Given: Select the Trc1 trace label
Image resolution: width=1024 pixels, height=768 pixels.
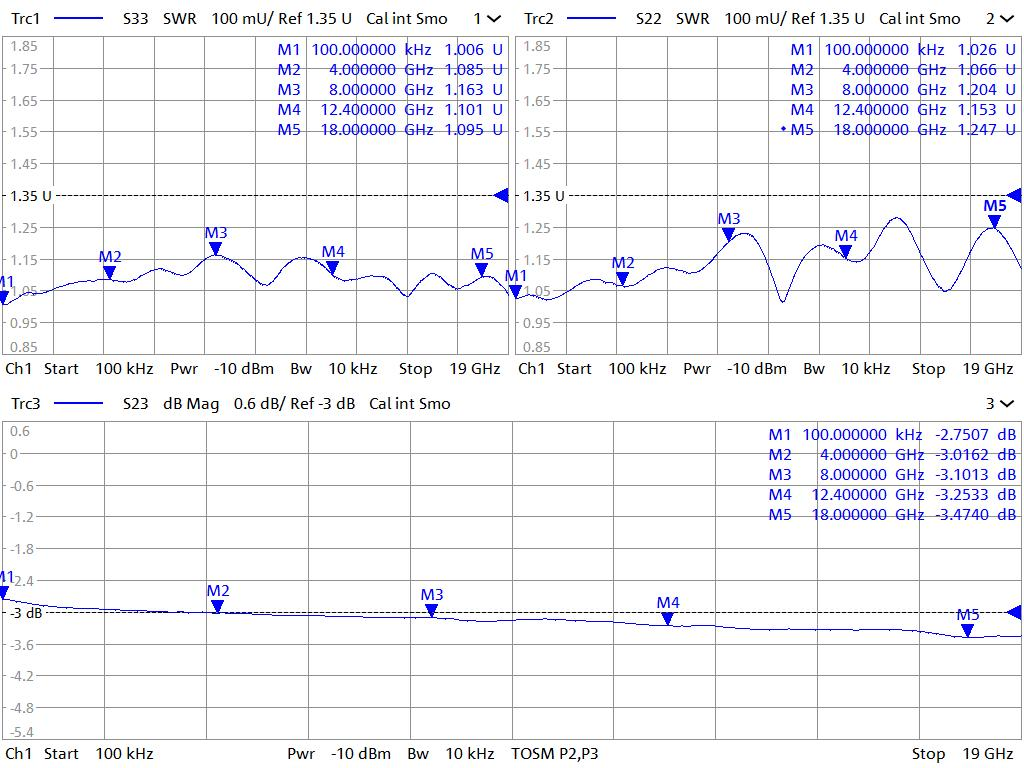Looking at the screenshot, I should tap(26, 19).
